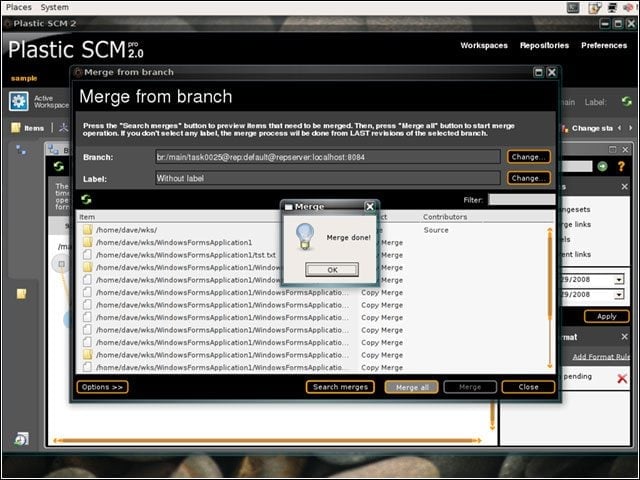Click the branch icon next to Items
The image size is (640, 480).
[x=63, y=128]
